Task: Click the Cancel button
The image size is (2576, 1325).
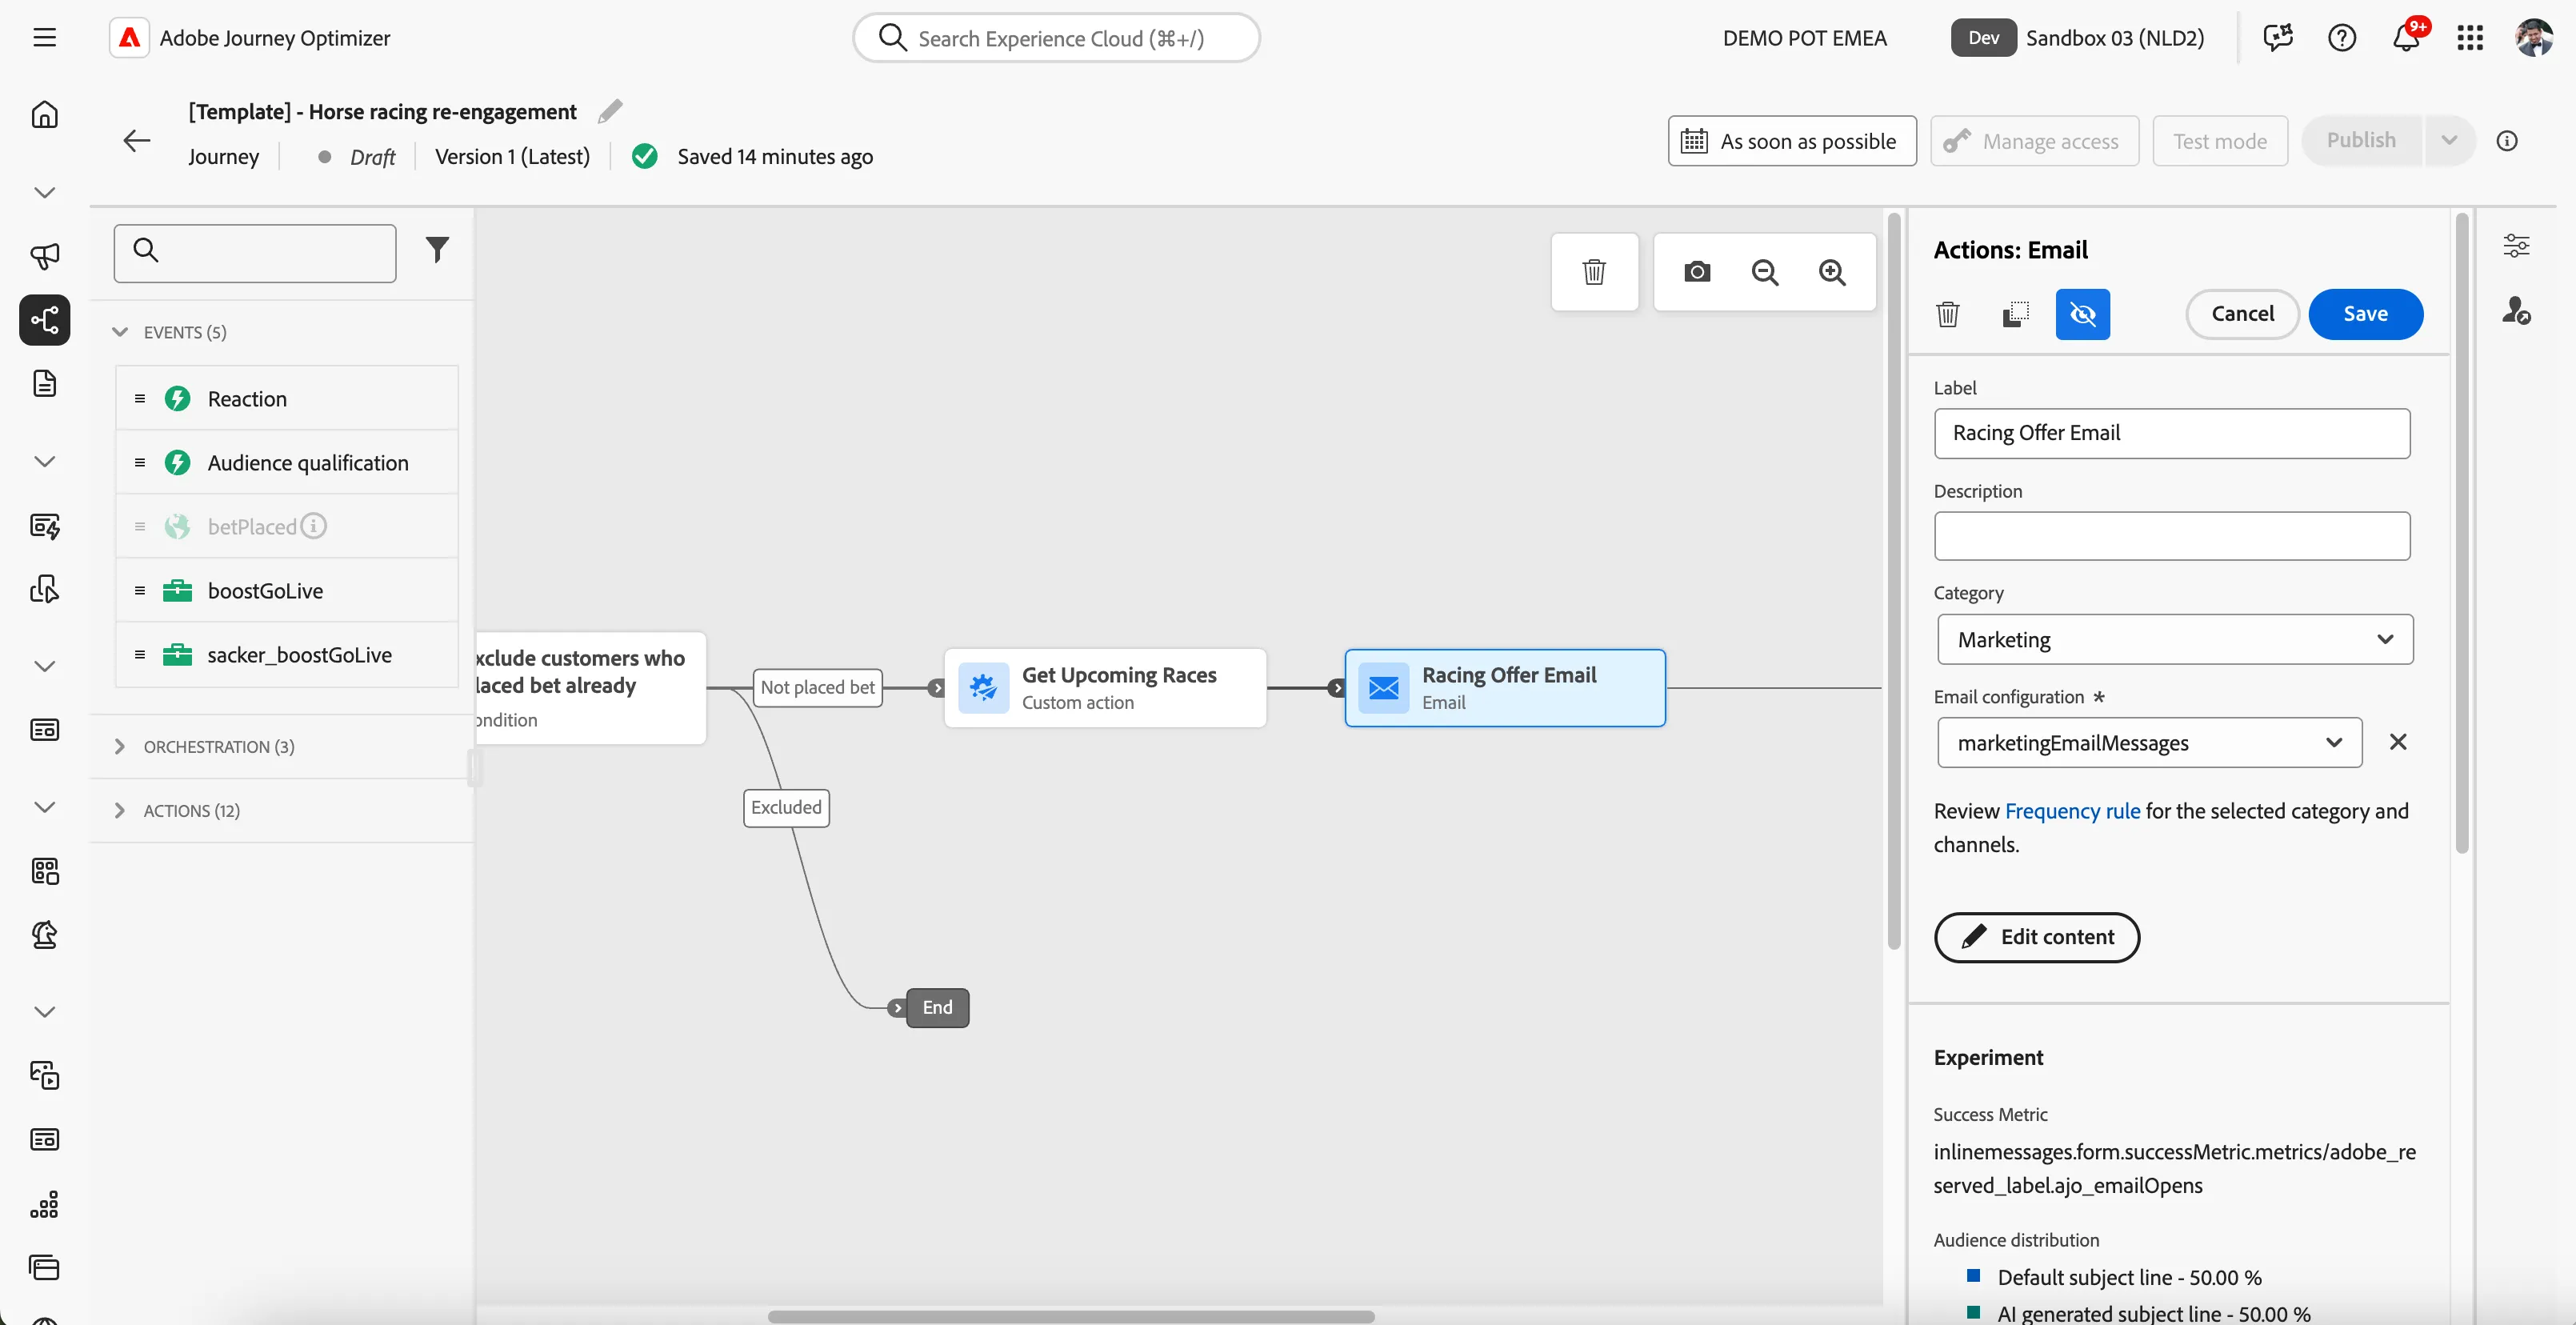Action: pos(2242,314)
